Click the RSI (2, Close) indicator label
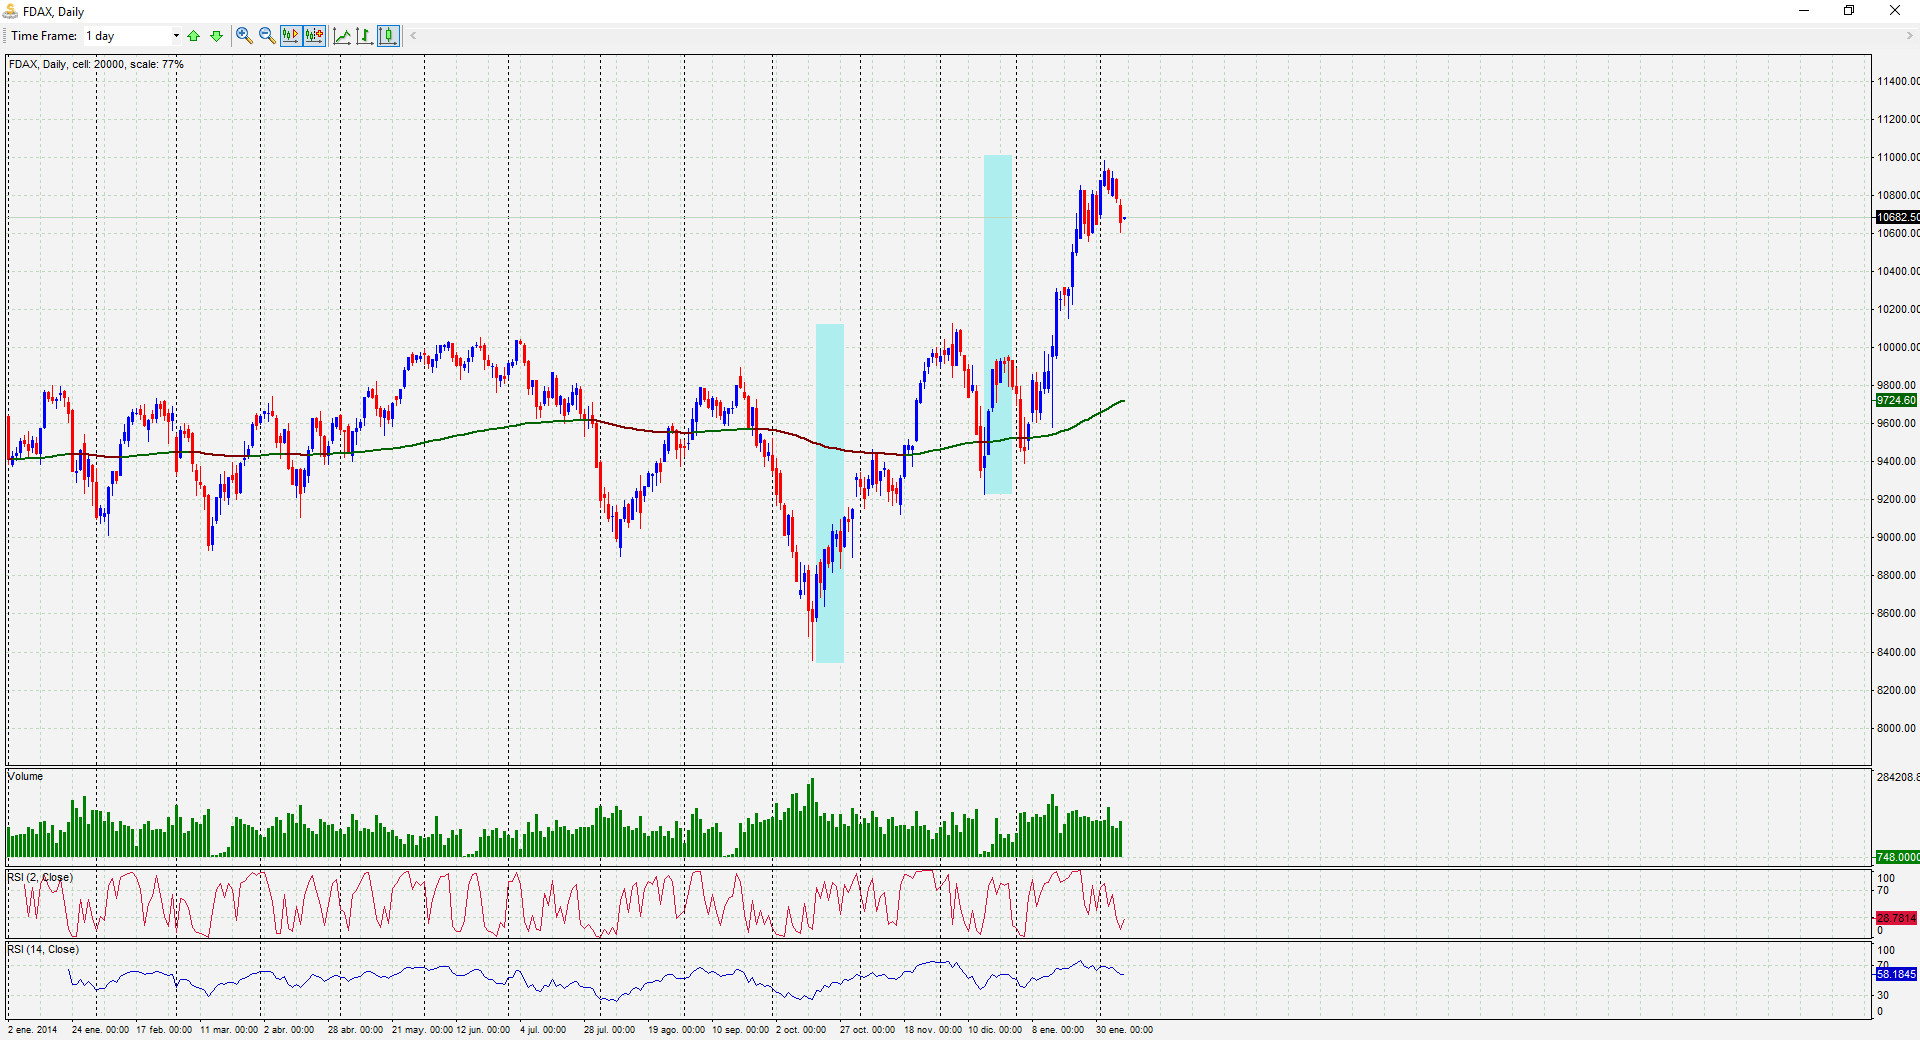 coord(40,877)
